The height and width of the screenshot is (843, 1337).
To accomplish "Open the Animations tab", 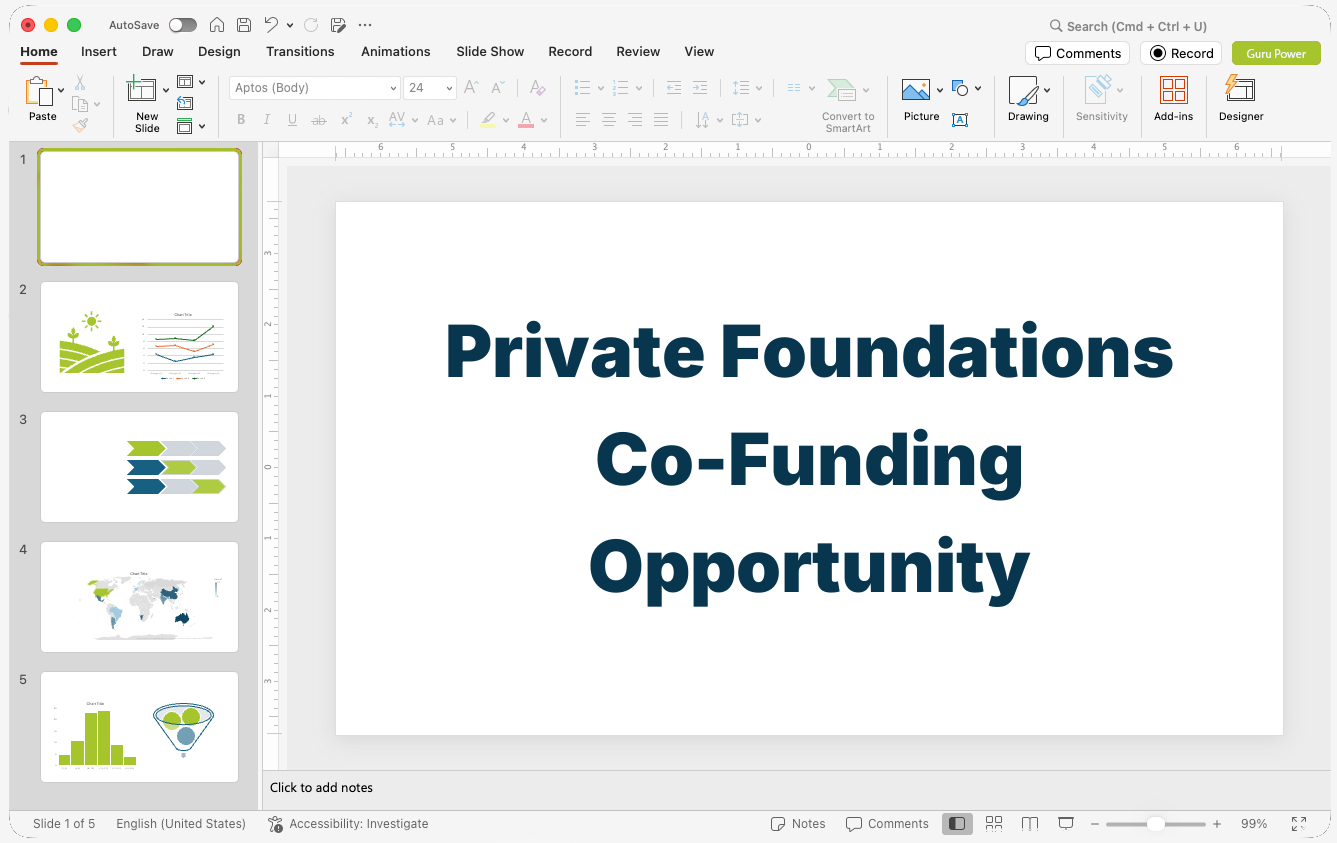I will [396, 51].
